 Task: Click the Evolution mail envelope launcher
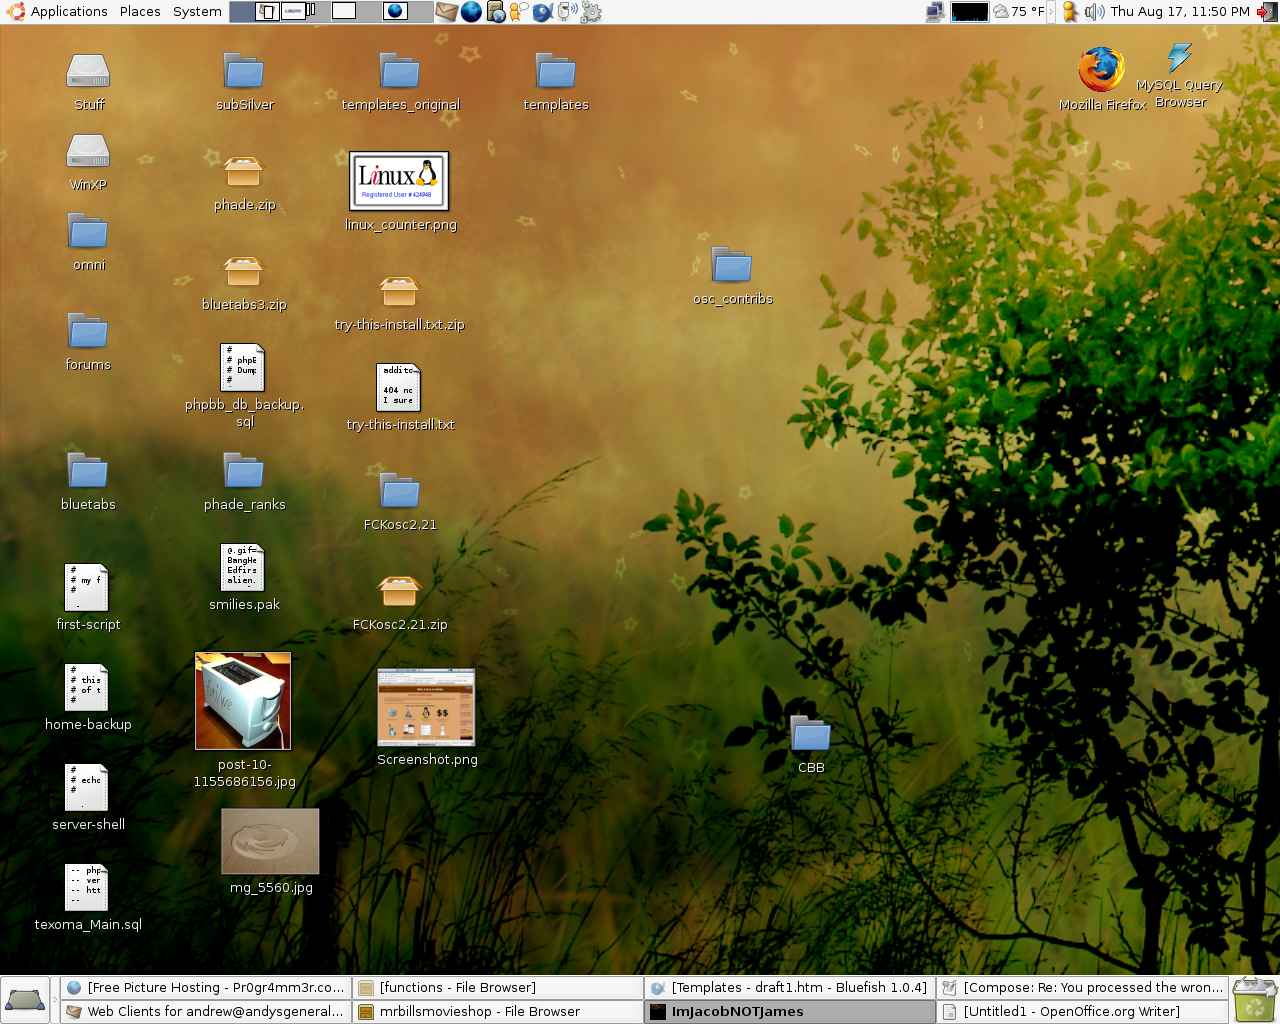pyautogui.click(x=446, y=12)
